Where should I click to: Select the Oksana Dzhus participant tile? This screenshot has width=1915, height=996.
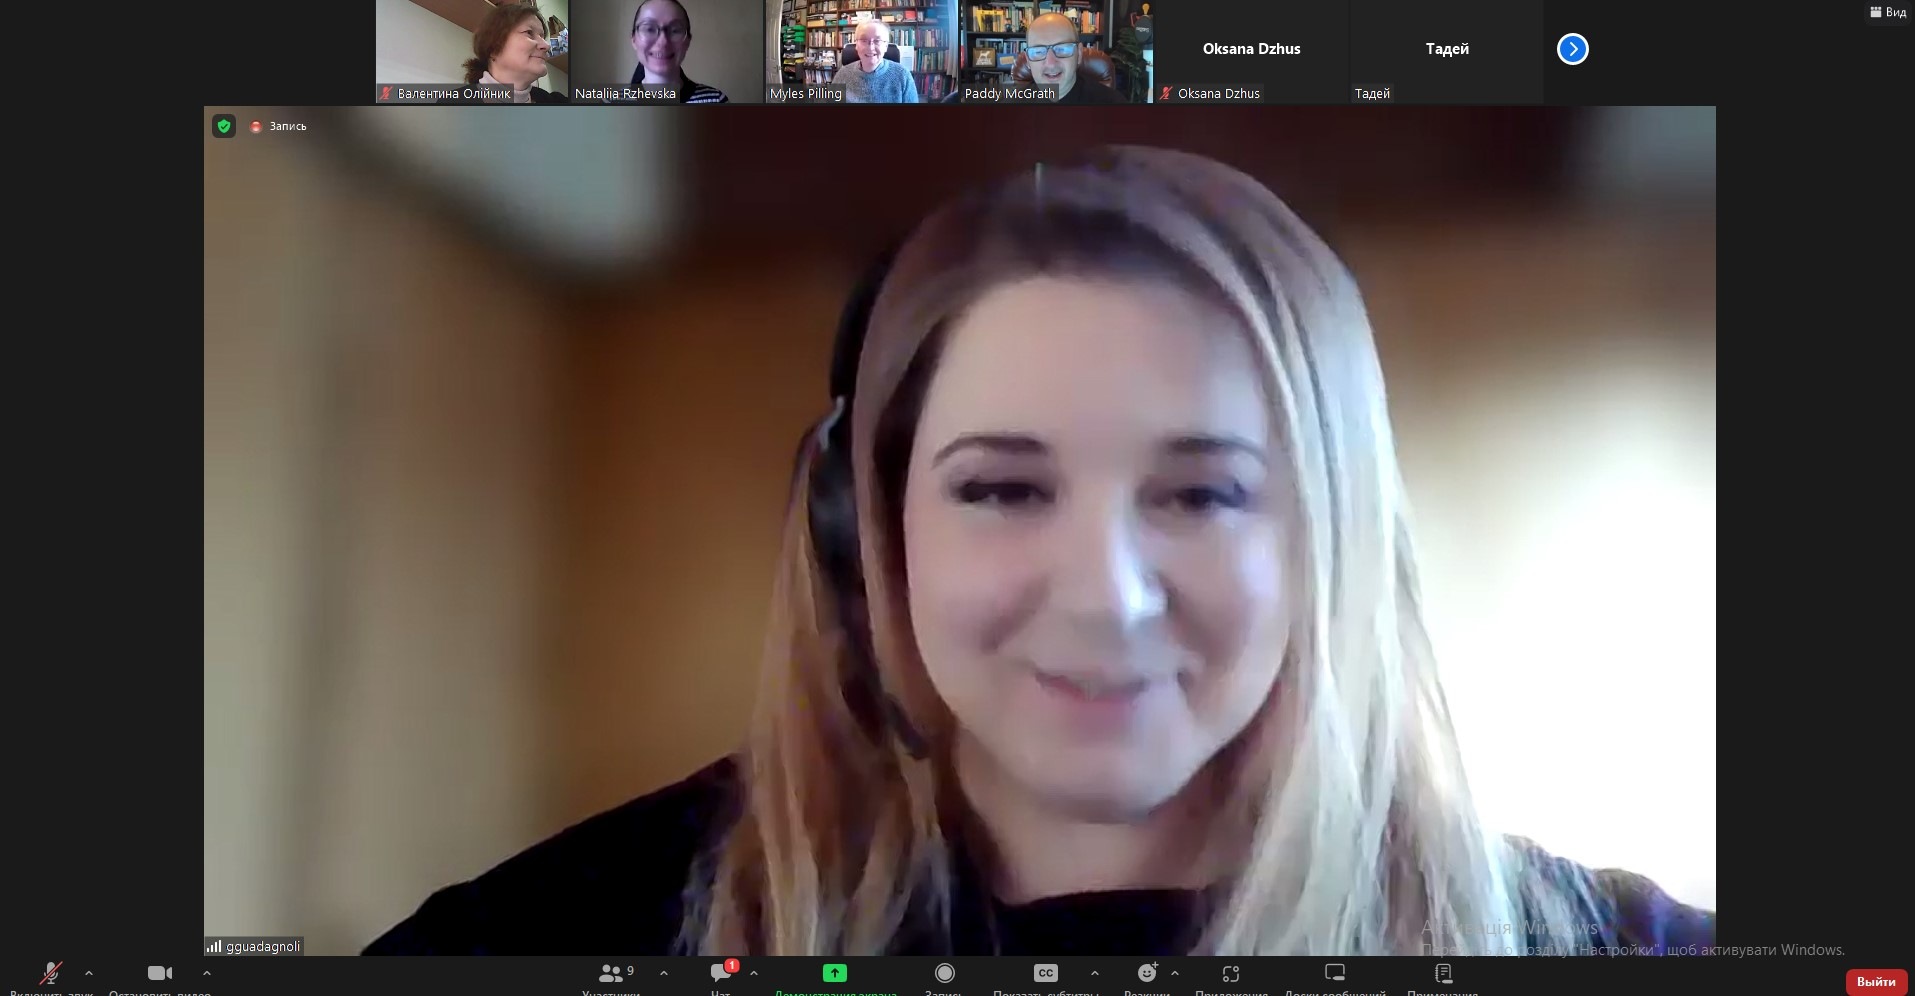(x=1252, y=51)
